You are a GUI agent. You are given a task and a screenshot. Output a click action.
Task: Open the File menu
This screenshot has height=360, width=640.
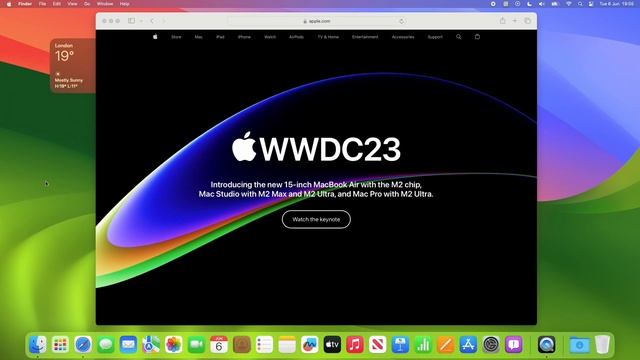point(42,4)
